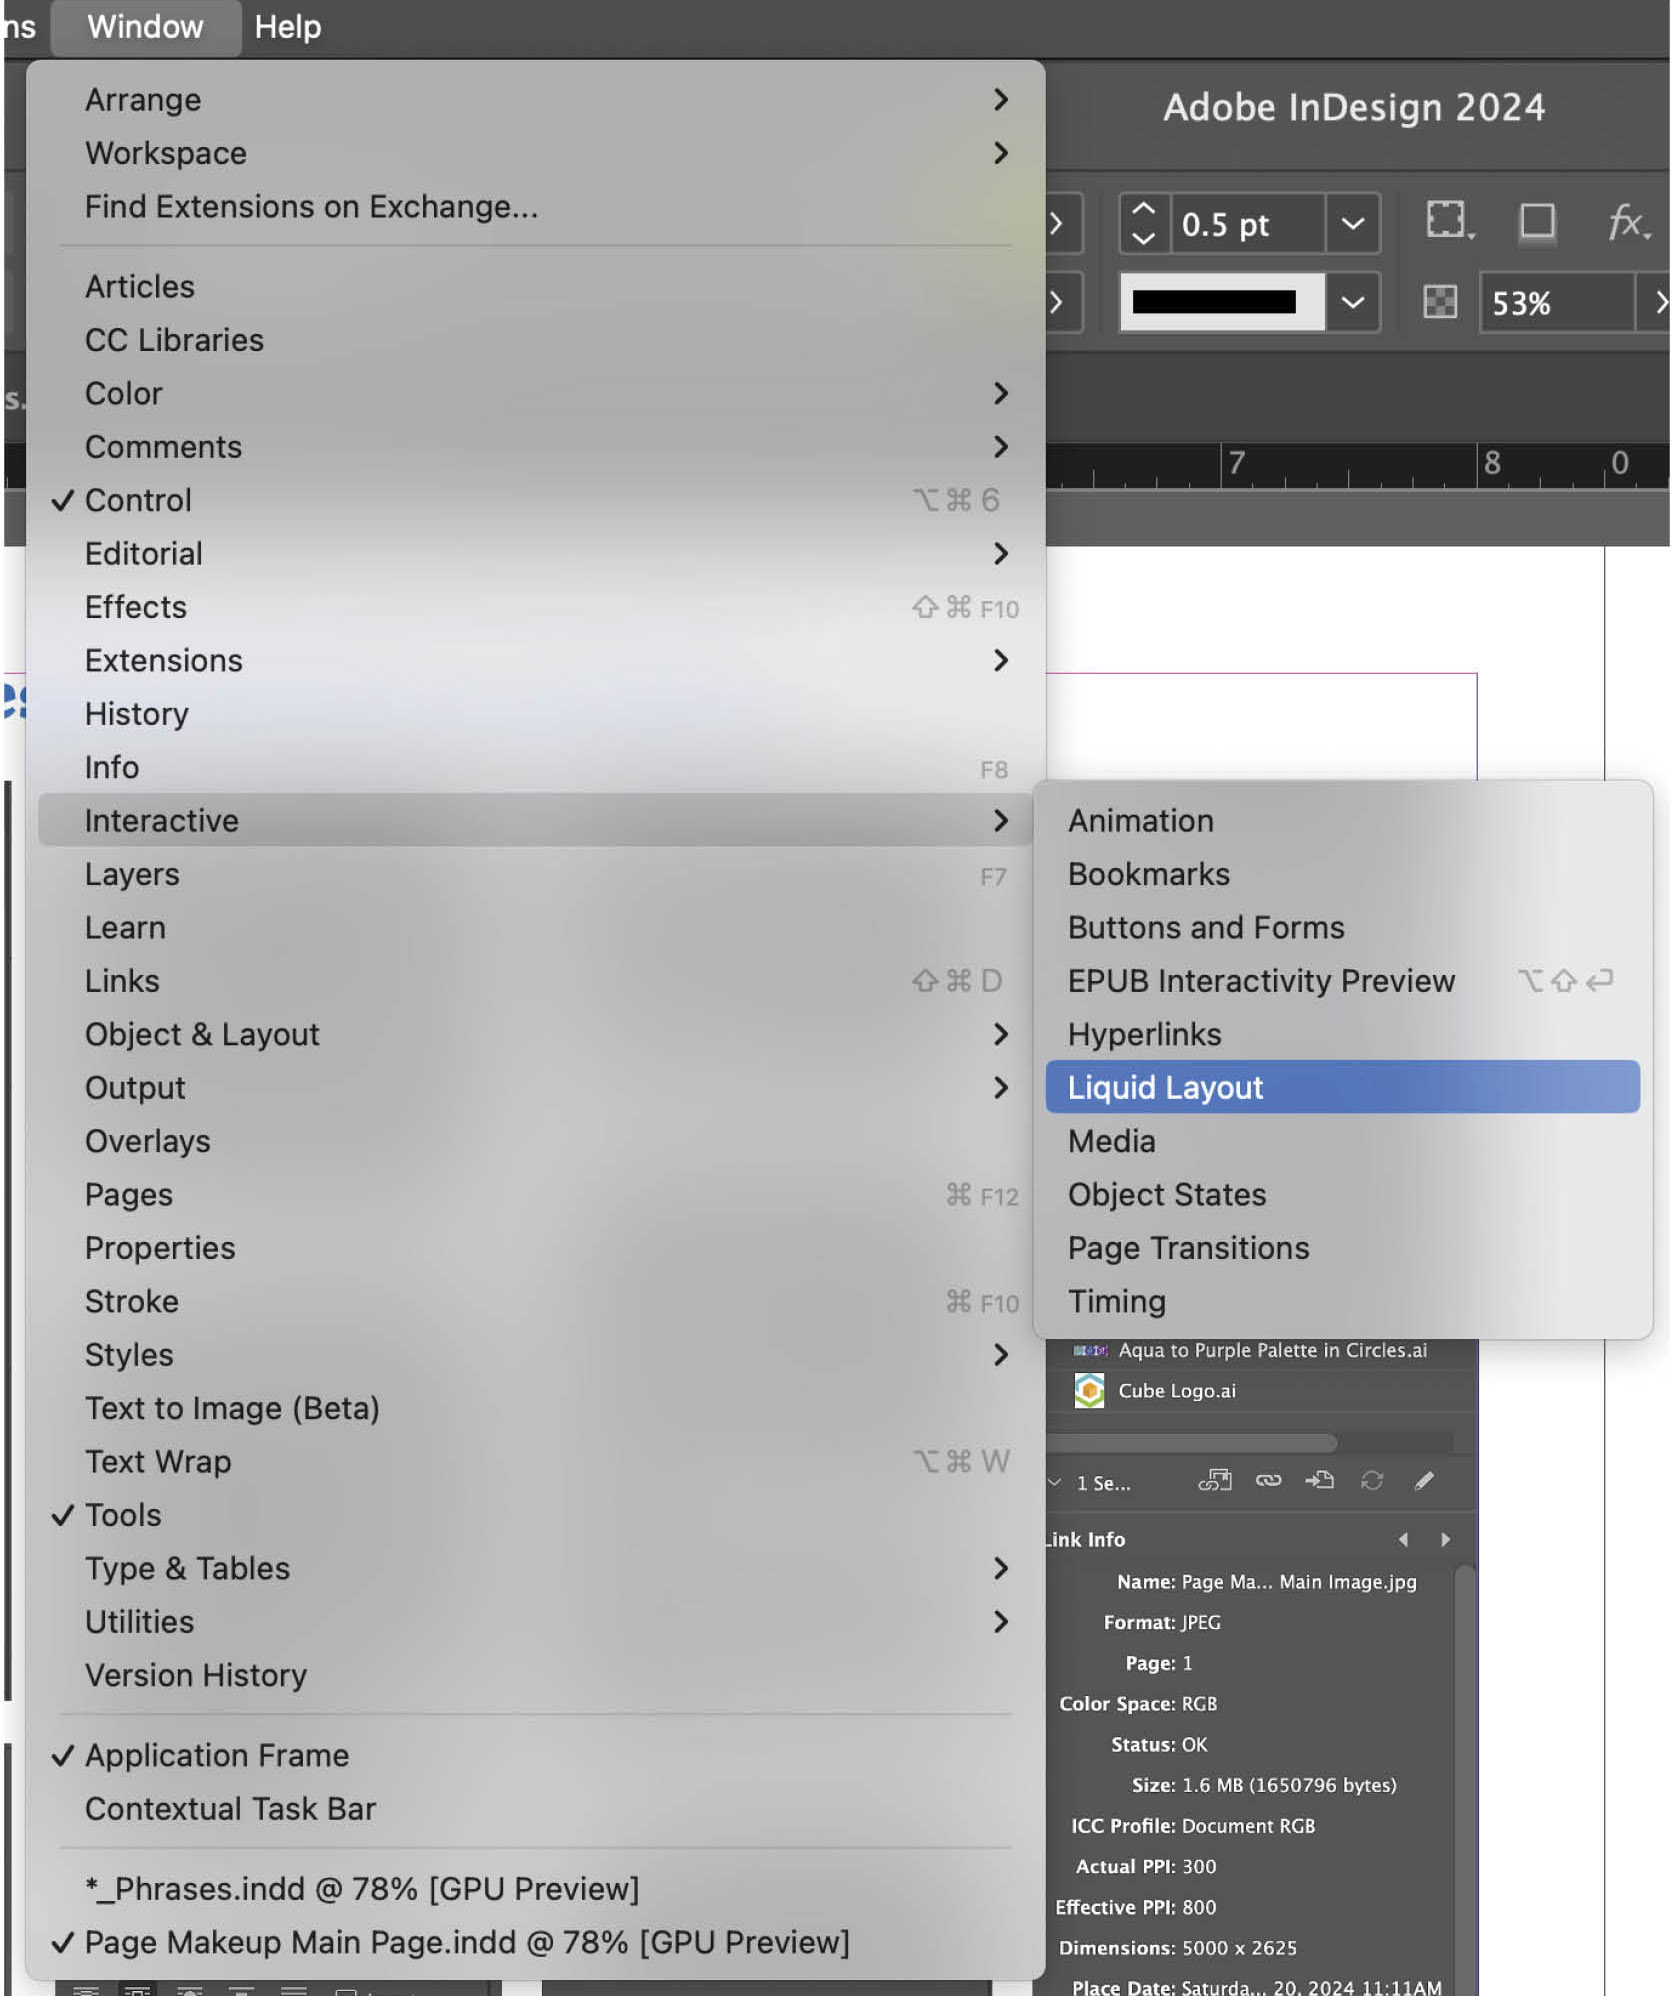Click the 0.5 pt stroke weight field
The width and height of the screenshot is (1676, 1996).
click(1247, 224)
